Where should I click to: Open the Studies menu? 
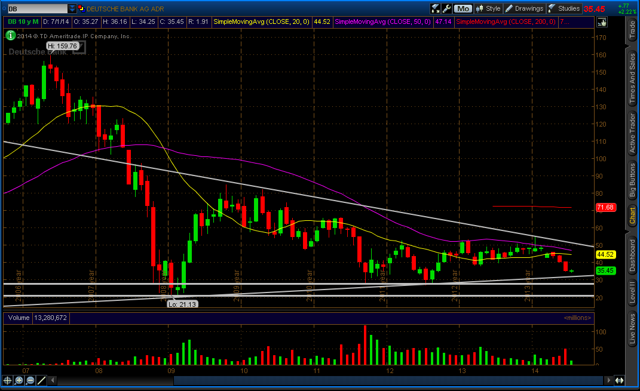(x=564, y=9)
